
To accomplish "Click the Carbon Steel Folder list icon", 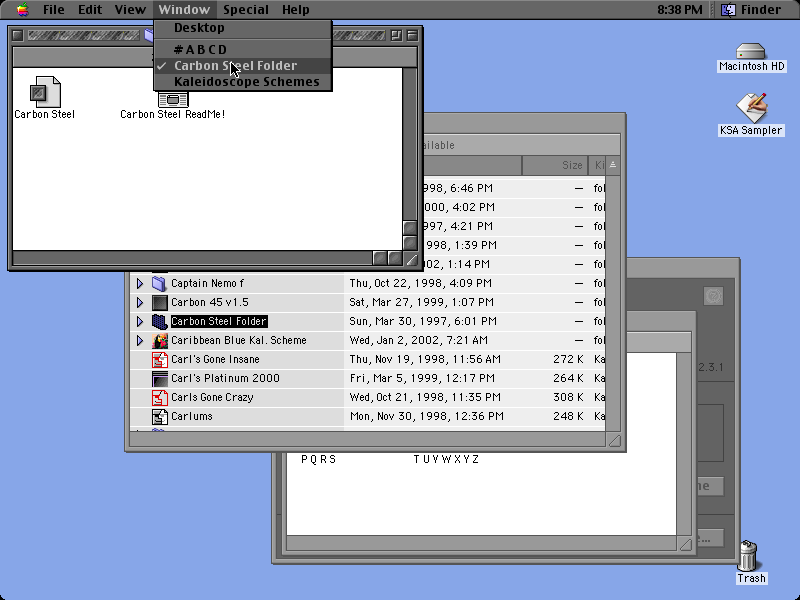I will pos(160,321).
